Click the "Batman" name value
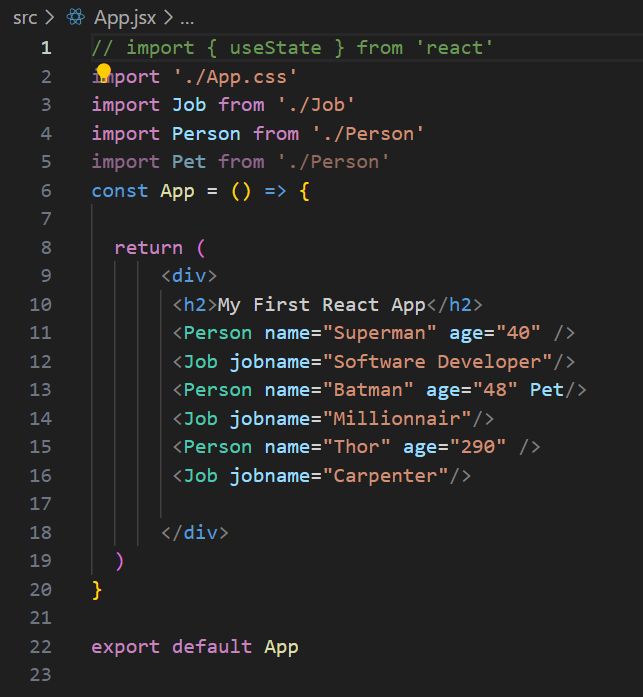 coord(368,390)
